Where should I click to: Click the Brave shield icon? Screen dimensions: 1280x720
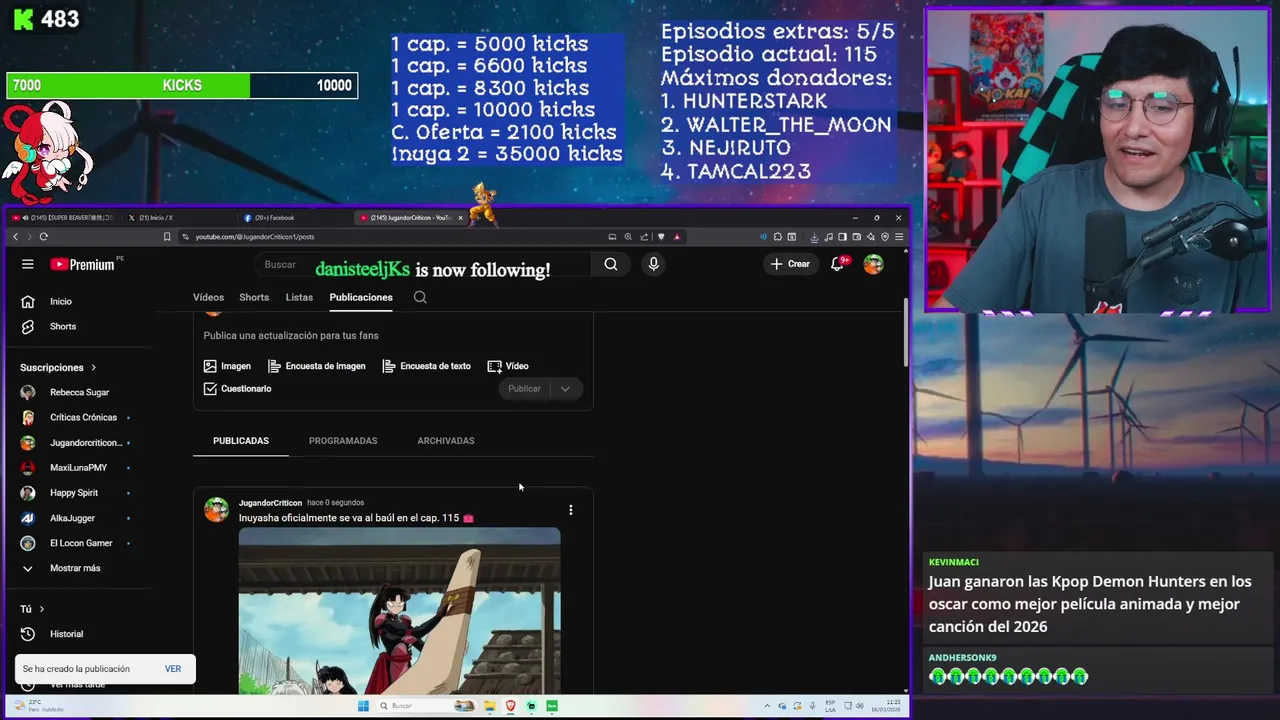(x=660, y=237)
